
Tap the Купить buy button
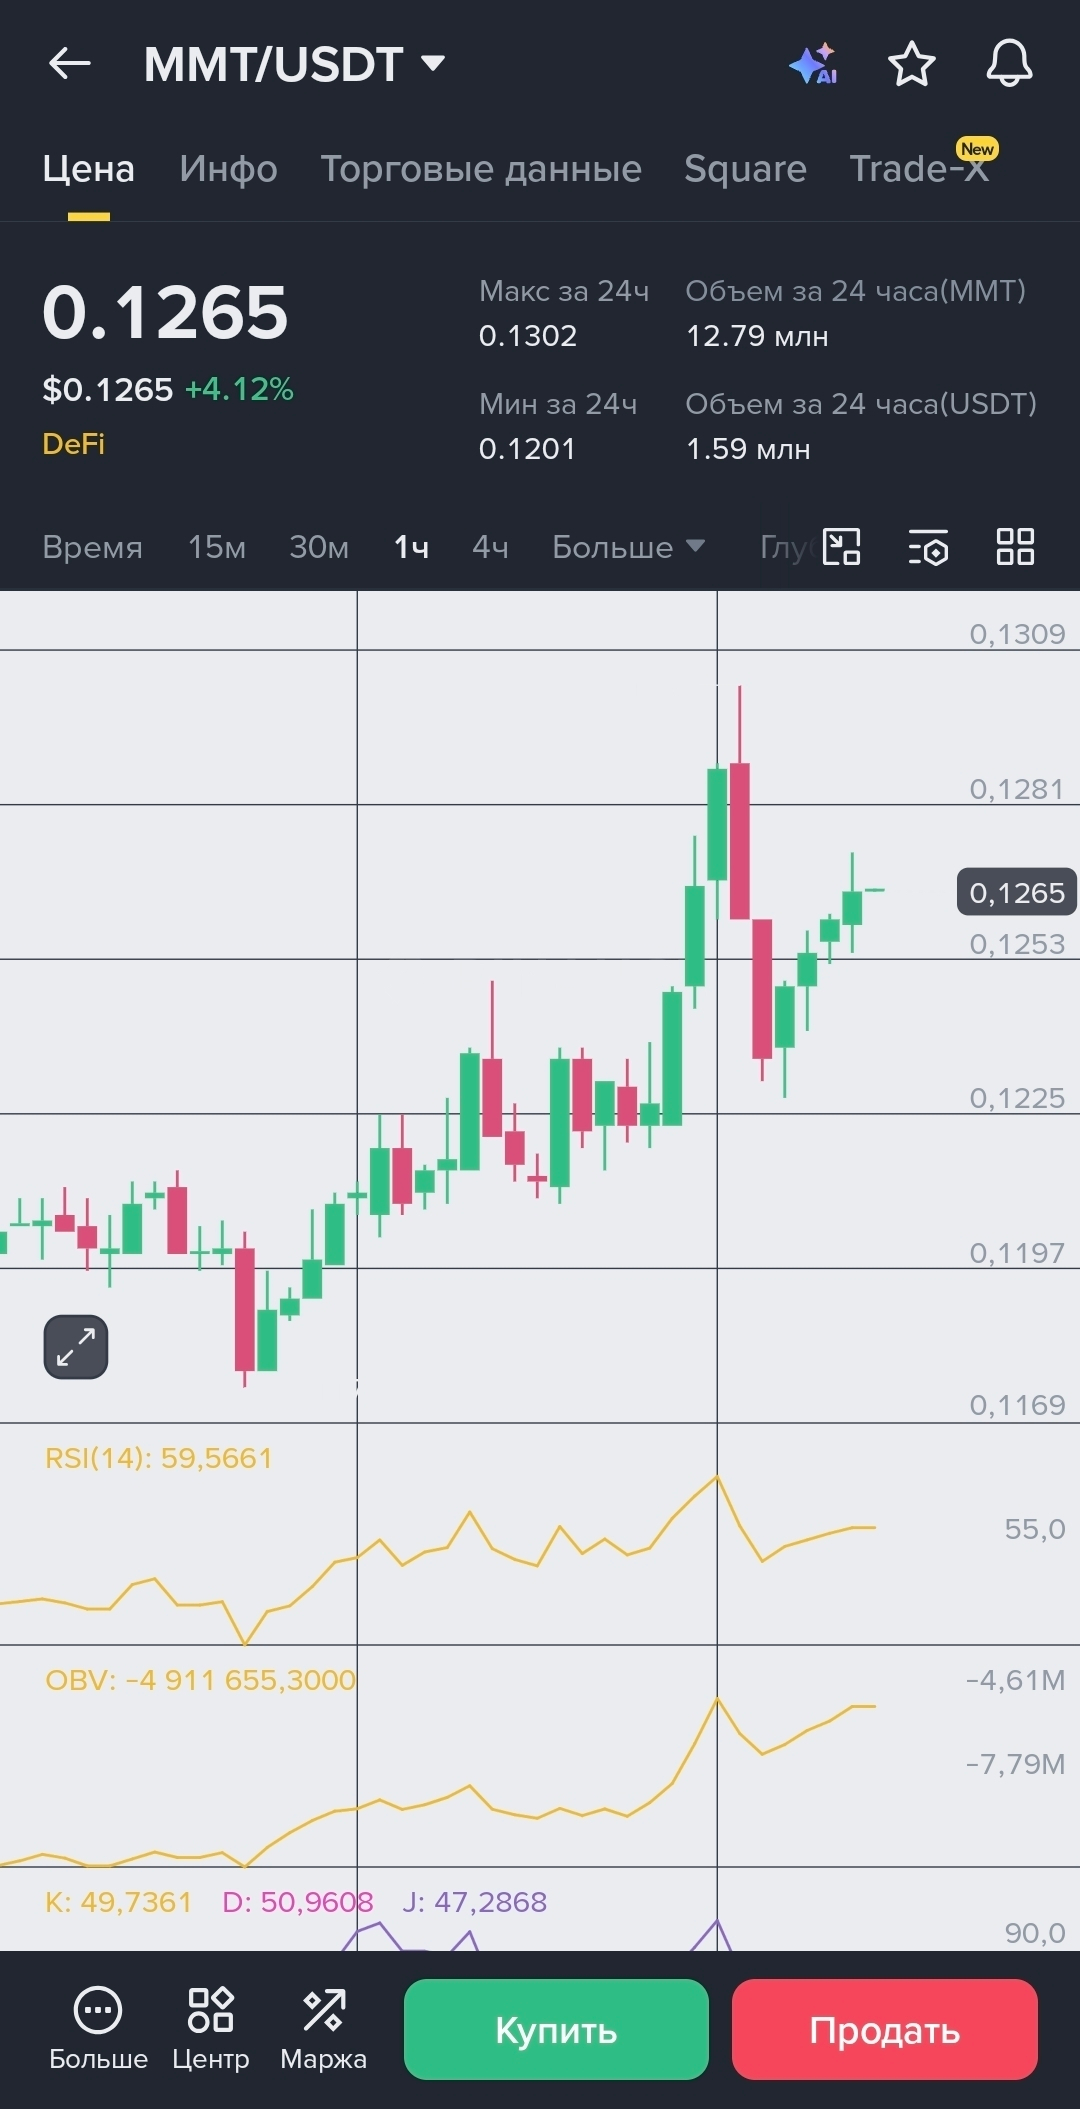[x=556, y=2029]
